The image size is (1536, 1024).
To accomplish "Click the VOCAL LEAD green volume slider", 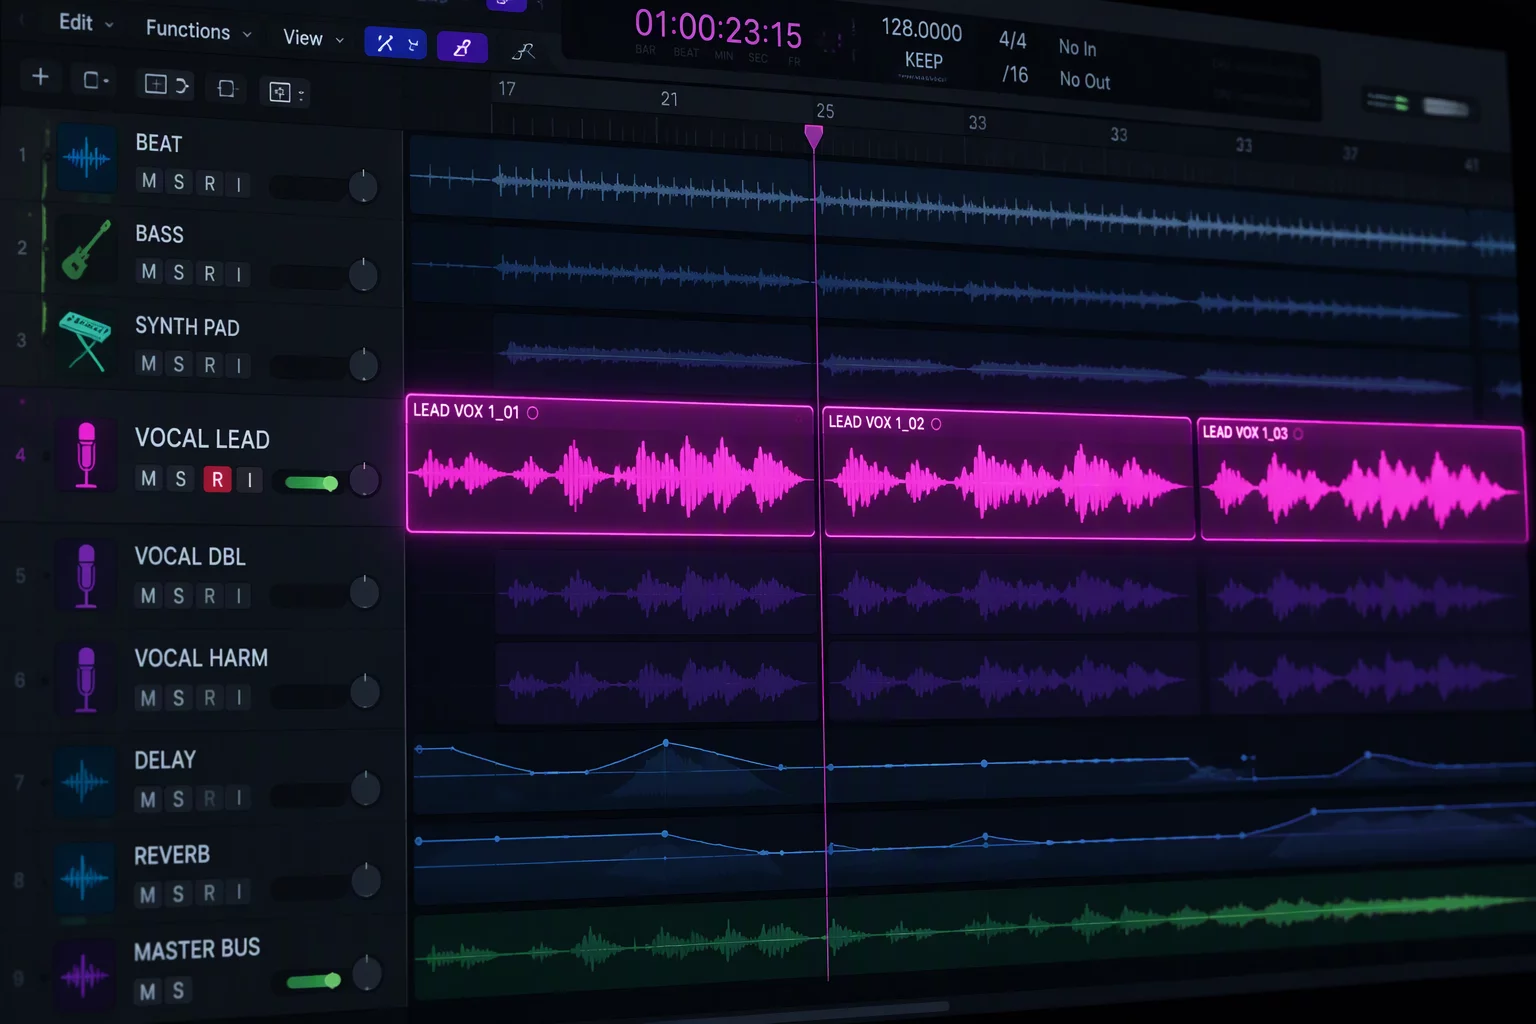I will 311,483.
